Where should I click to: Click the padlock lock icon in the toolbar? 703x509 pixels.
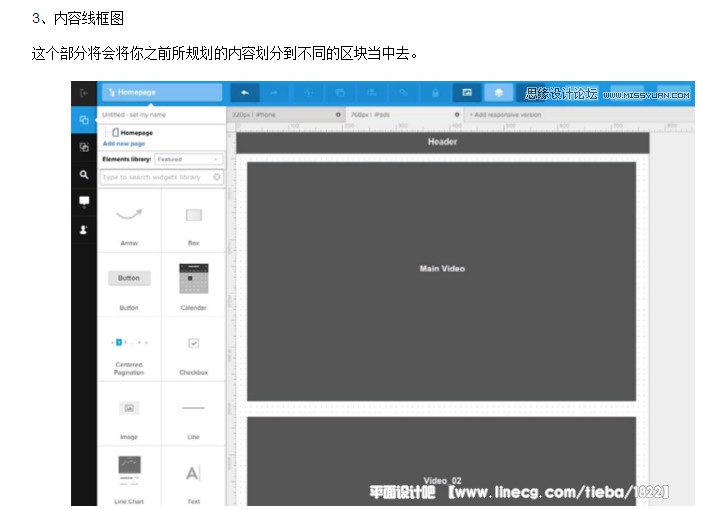point(435,93)
